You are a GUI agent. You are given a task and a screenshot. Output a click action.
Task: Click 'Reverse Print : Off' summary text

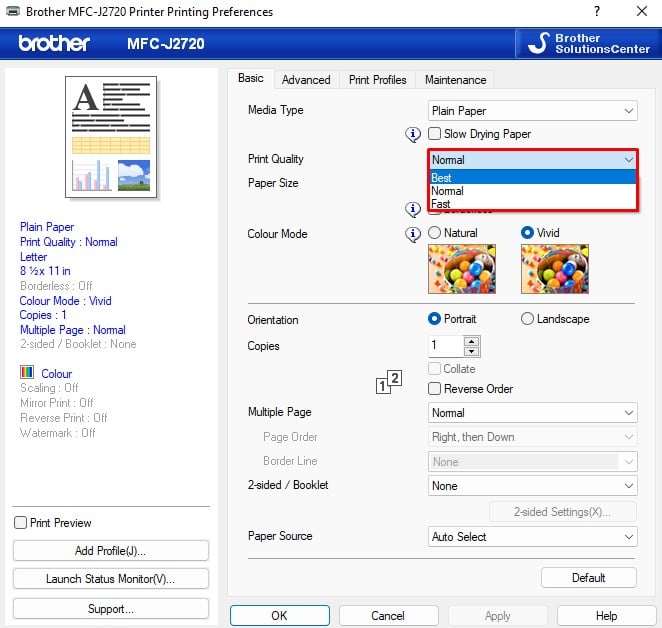[64, 418]
